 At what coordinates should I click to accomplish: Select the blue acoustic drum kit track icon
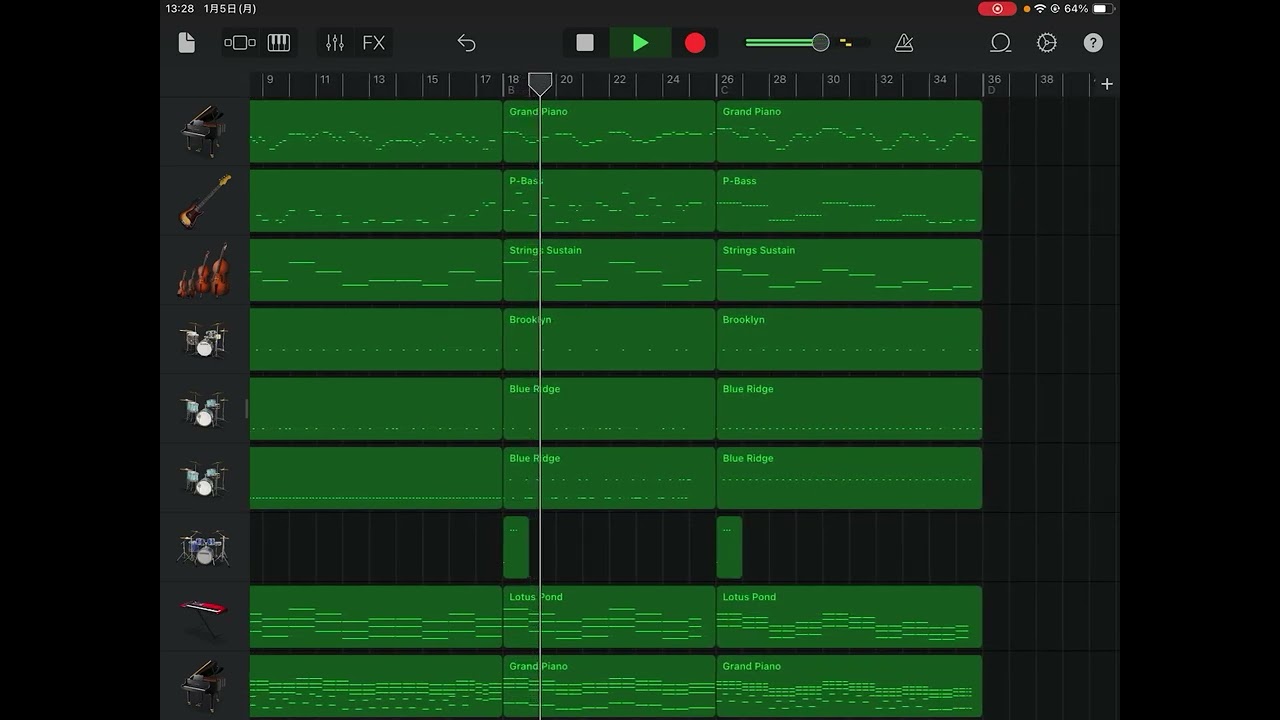click(x=205, y=548)
